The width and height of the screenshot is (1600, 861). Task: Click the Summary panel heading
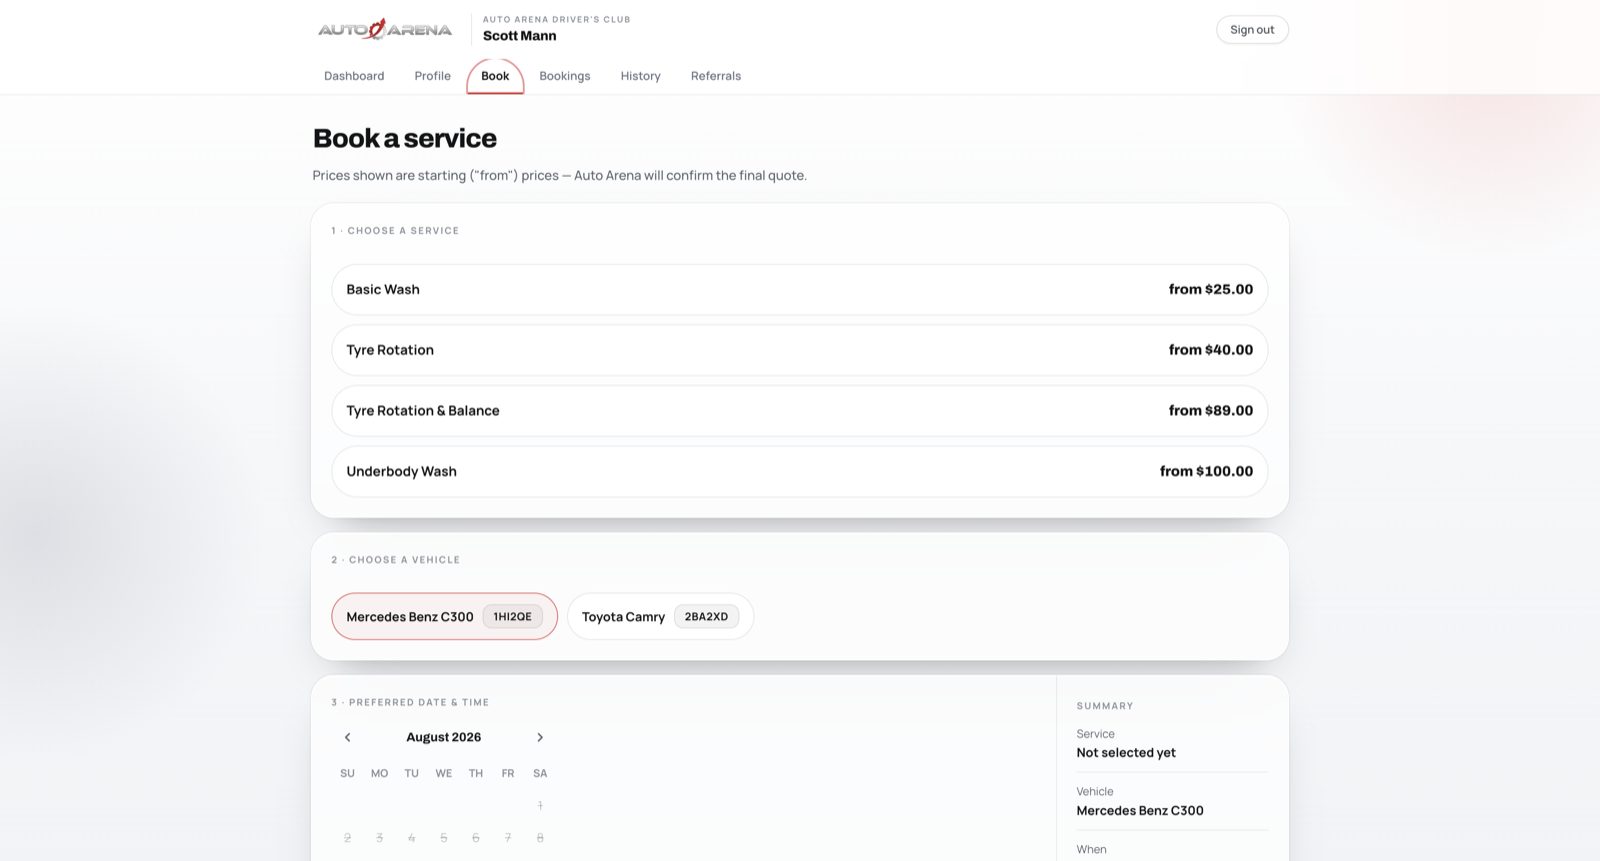click(1105, 706)
